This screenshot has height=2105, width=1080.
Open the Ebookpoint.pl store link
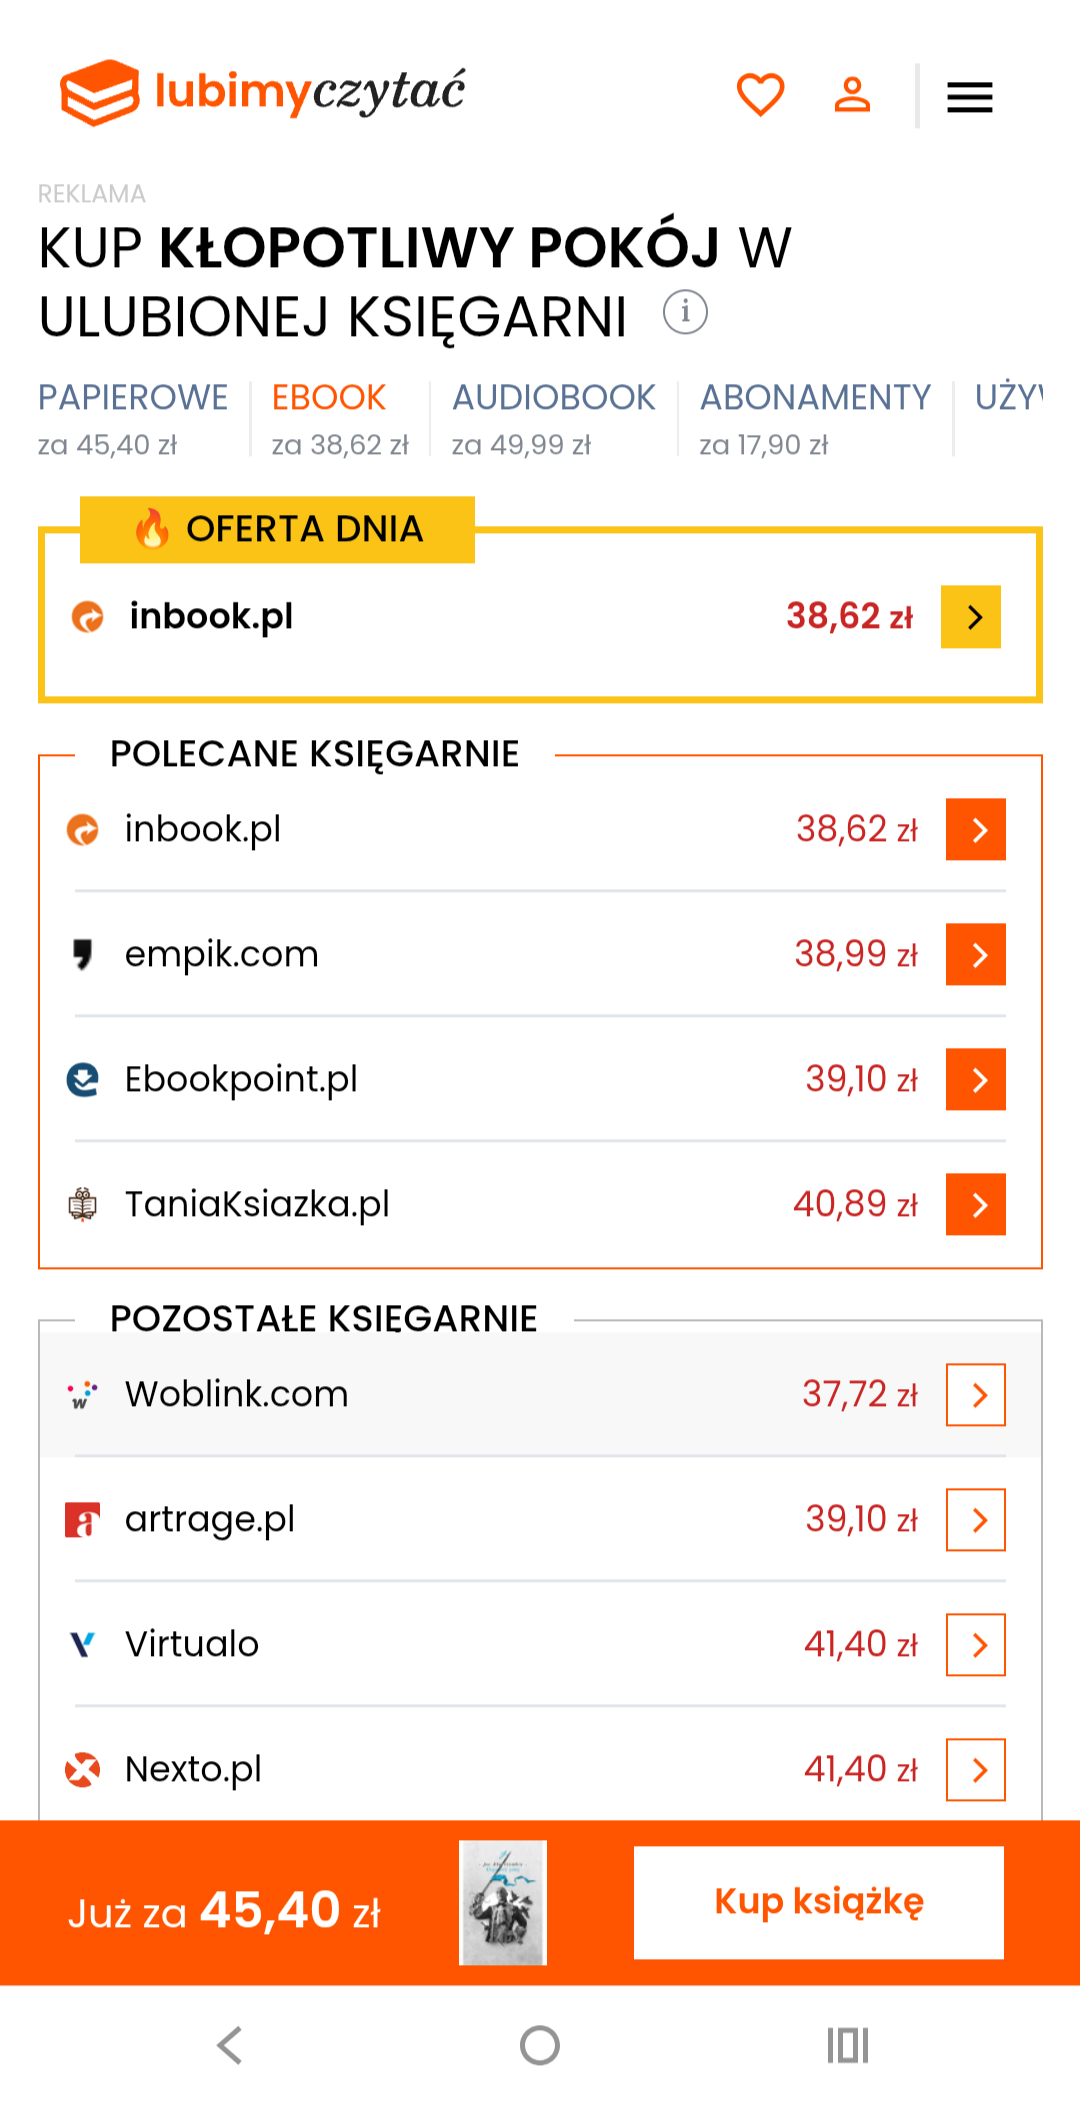click(x=241, y=1079)
